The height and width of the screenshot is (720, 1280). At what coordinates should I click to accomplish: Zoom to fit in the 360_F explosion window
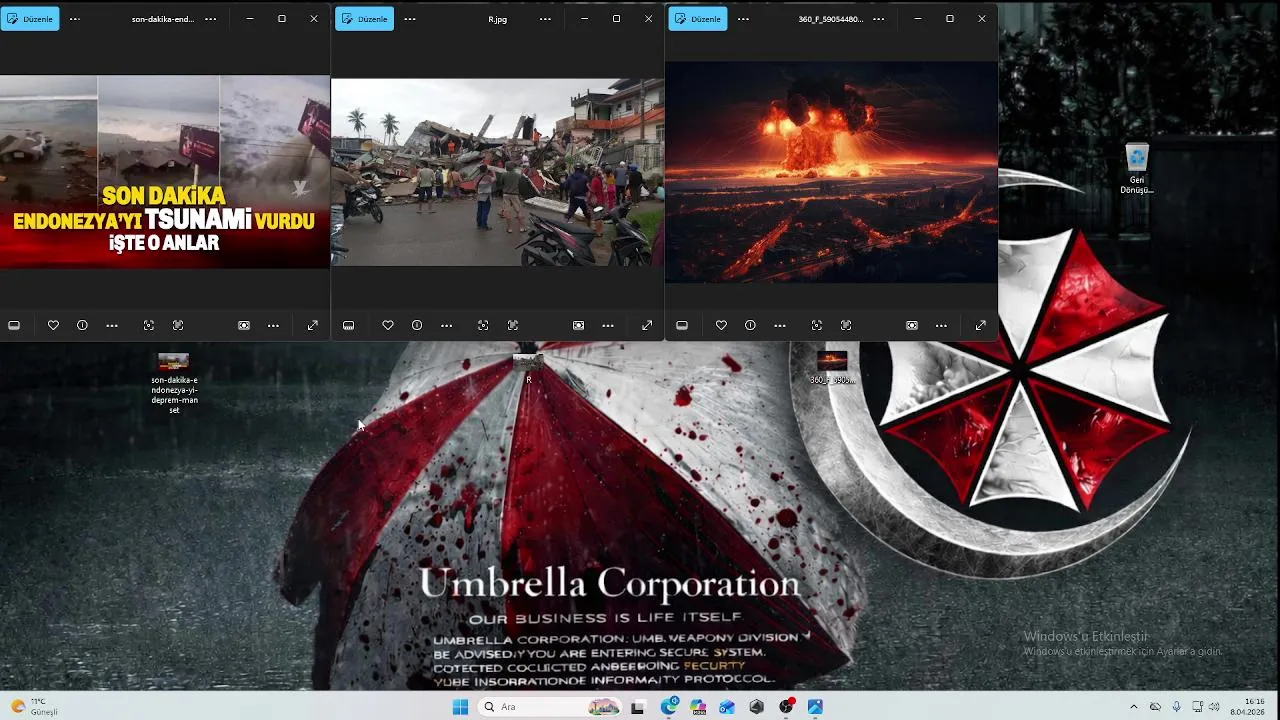click(x=817, y=325)
